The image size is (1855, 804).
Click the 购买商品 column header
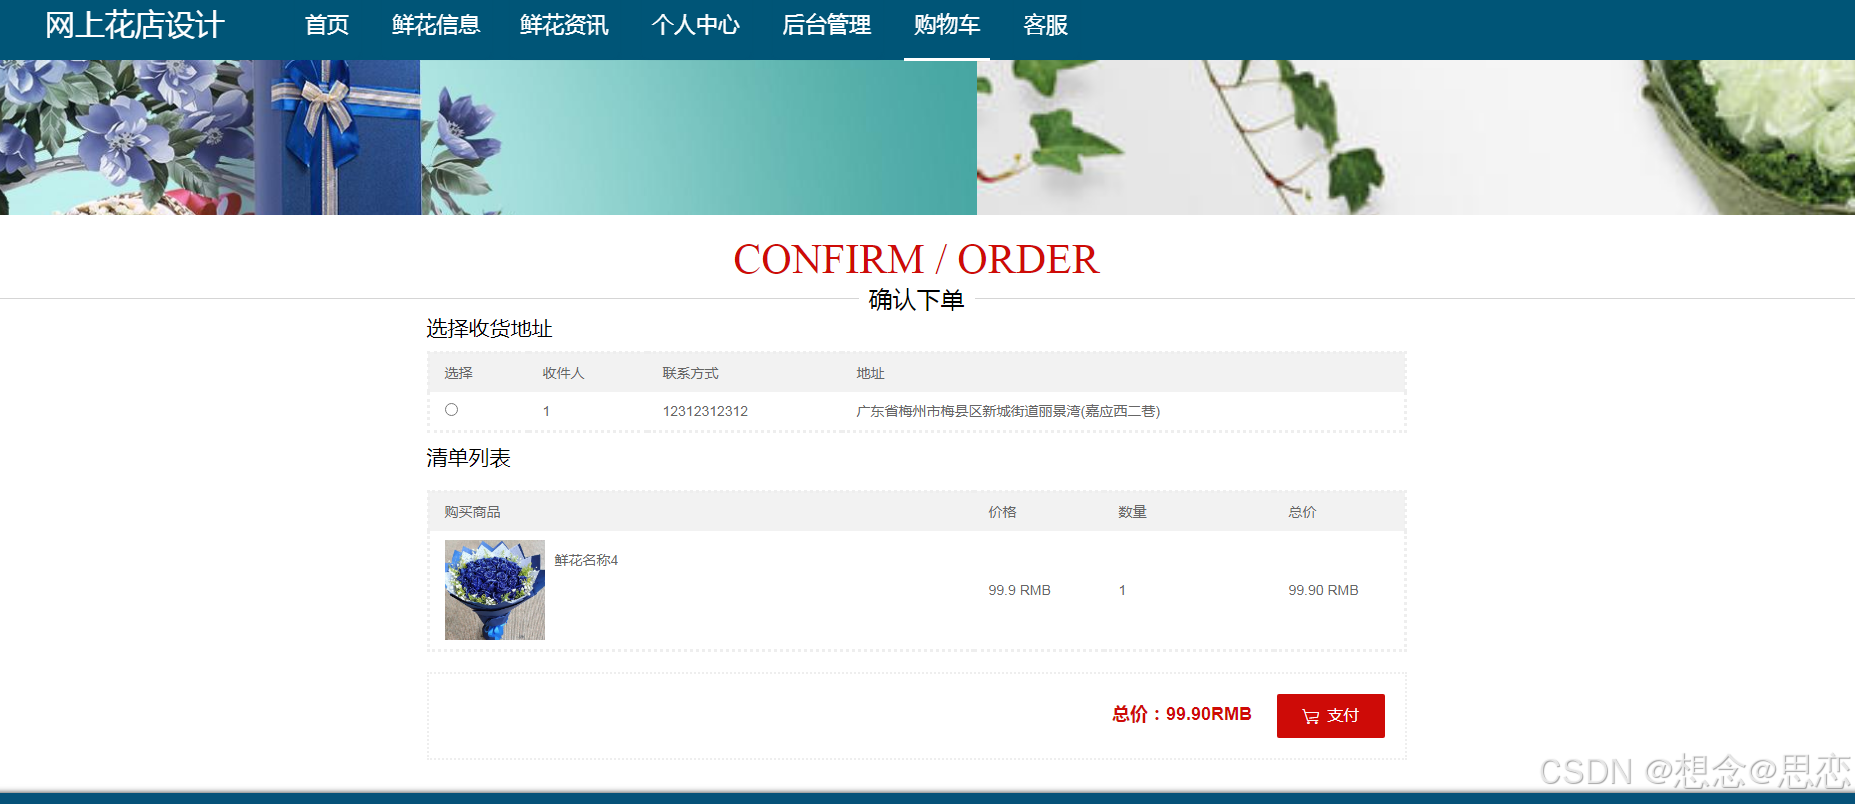click(472, 512)
